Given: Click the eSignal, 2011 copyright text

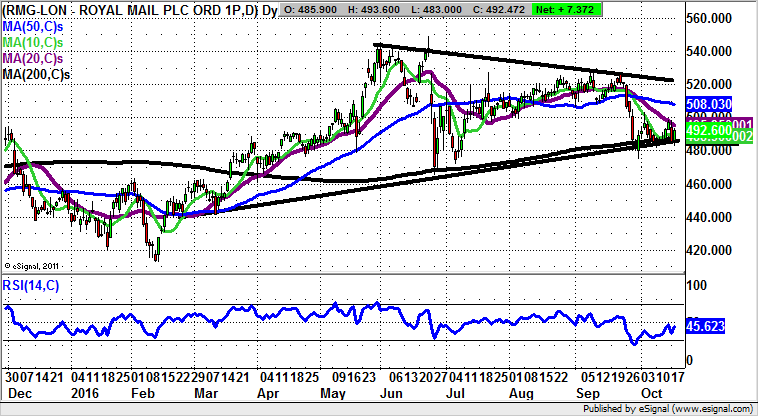Looking at the screenshot, I should pyautogui.click(x=35, y=265).
